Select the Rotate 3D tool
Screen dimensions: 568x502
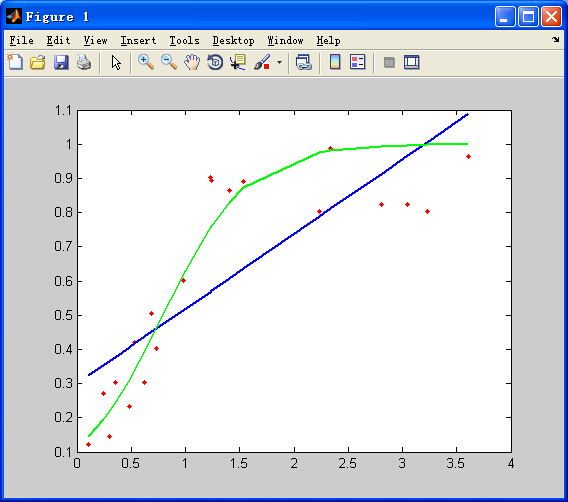tap(215, 62)
